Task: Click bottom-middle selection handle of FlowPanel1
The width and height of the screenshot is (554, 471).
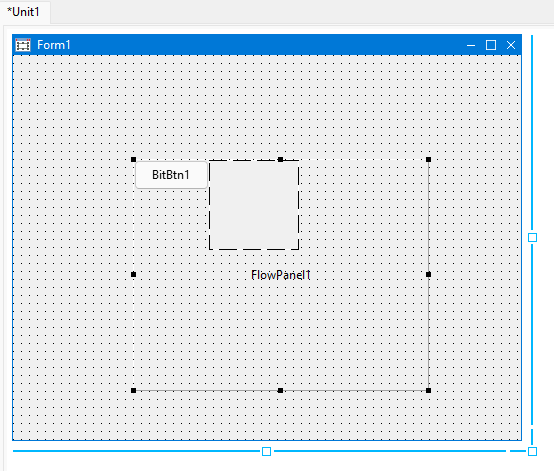Action: tap(280, 390)
